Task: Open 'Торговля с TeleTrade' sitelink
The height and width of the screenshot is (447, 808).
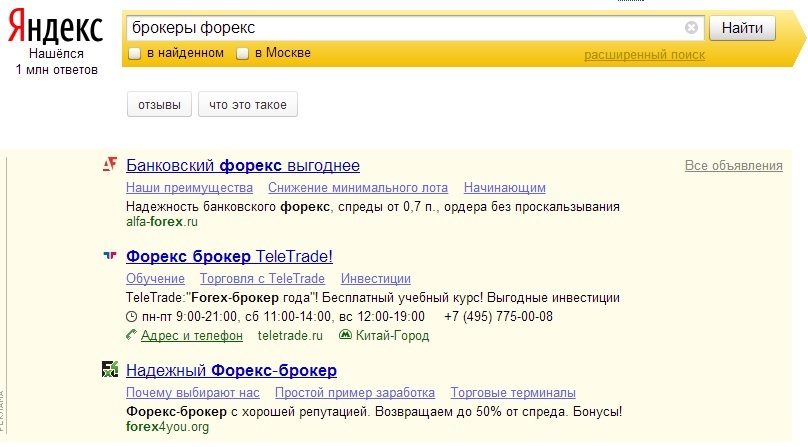Action: (x=262, y=278)
